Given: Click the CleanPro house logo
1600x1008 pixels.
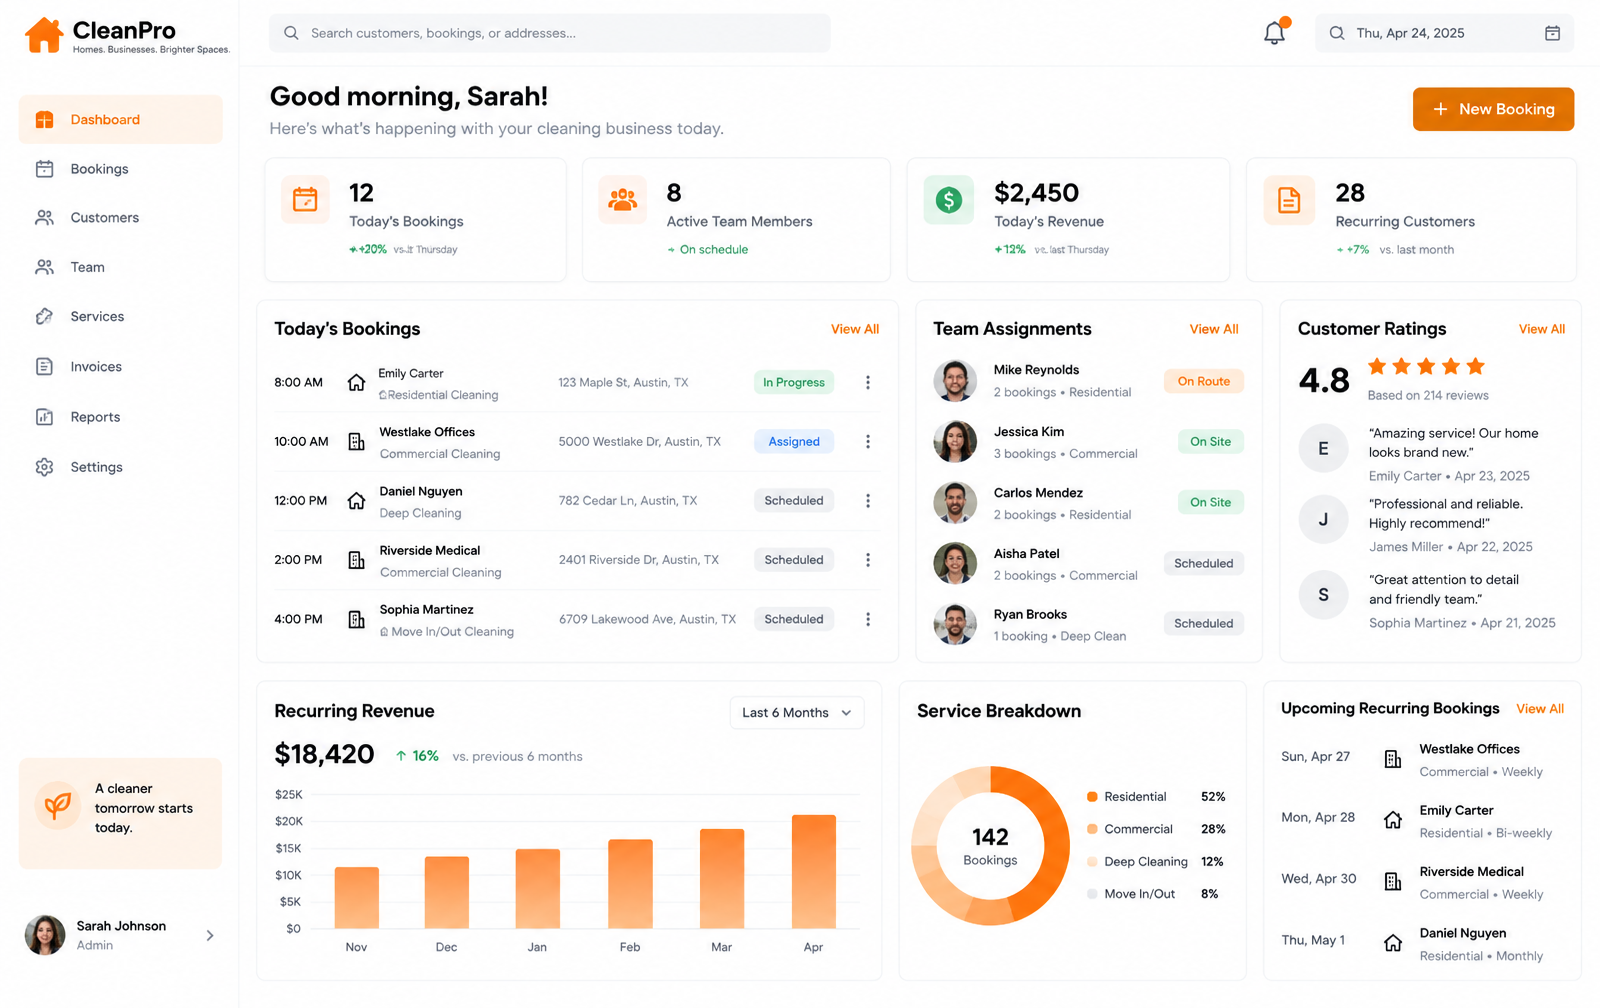Looking at the screenshot, I should [44, 35].
